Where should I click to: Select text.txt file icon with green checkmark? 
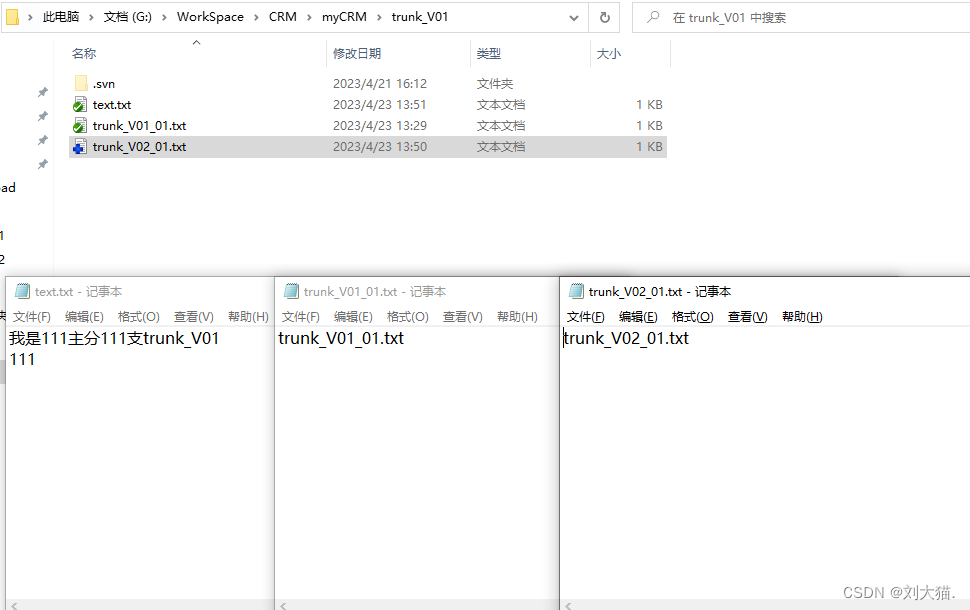coord(80,105)
